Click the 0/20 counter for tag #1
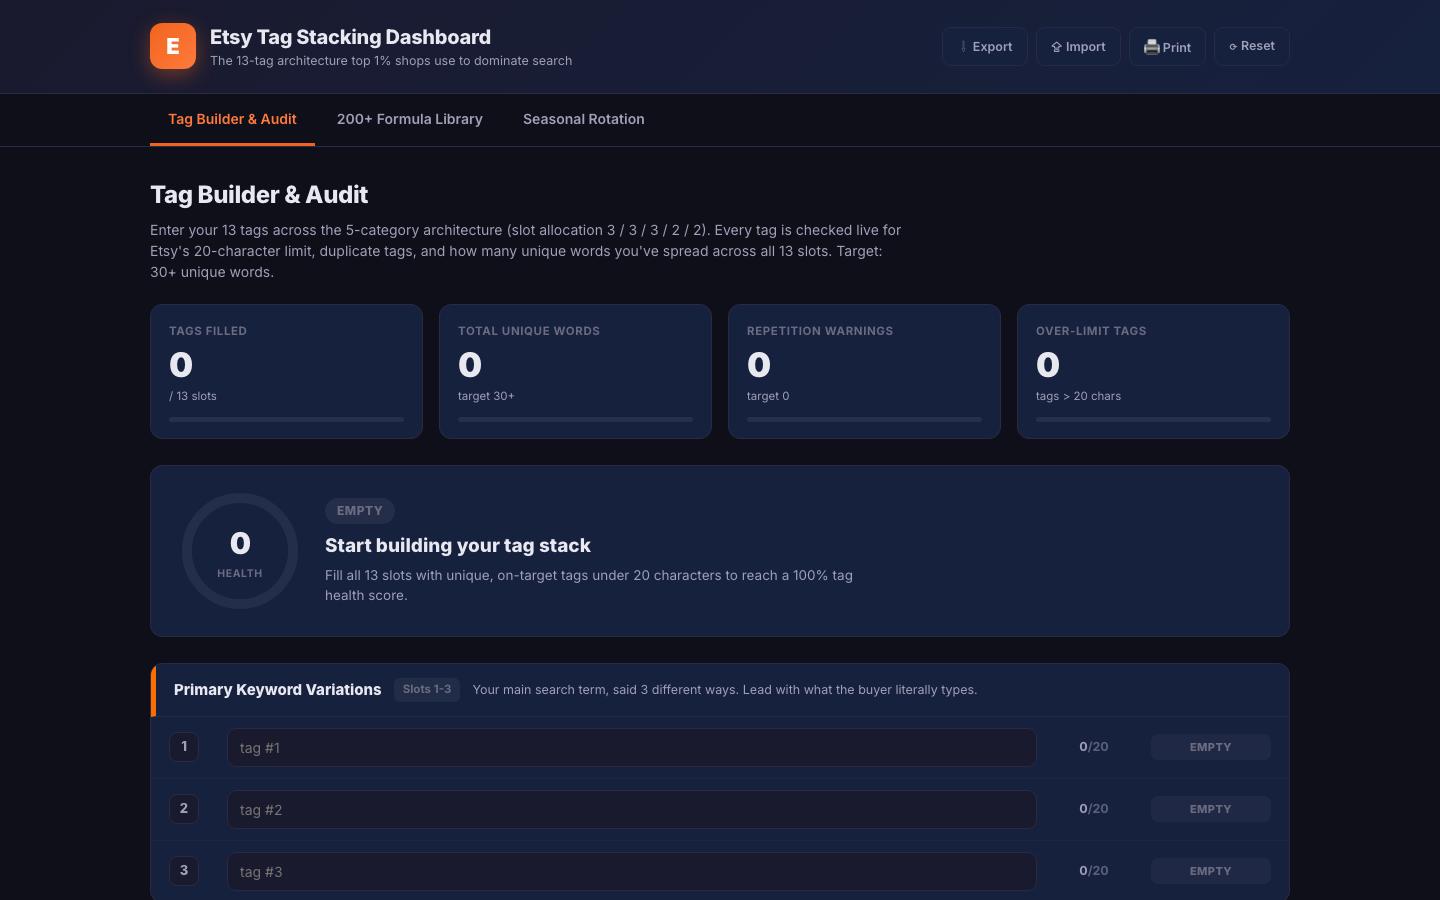This screenshot has width=1440, height=900. pyautogui.click(x=1094, y=747)
